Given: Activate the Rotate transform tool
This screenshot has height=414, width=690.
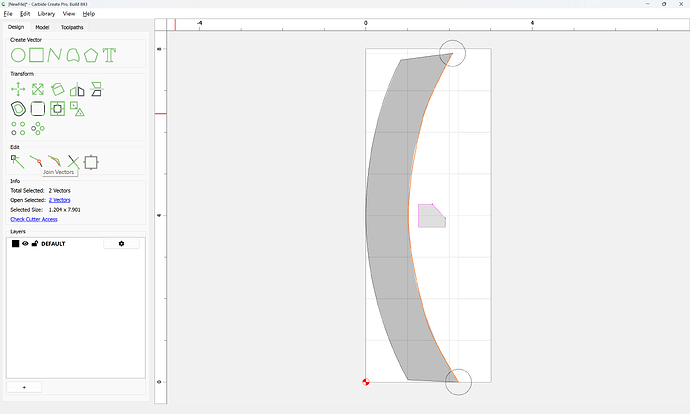Looking at the screenshot, I should 58,89.
